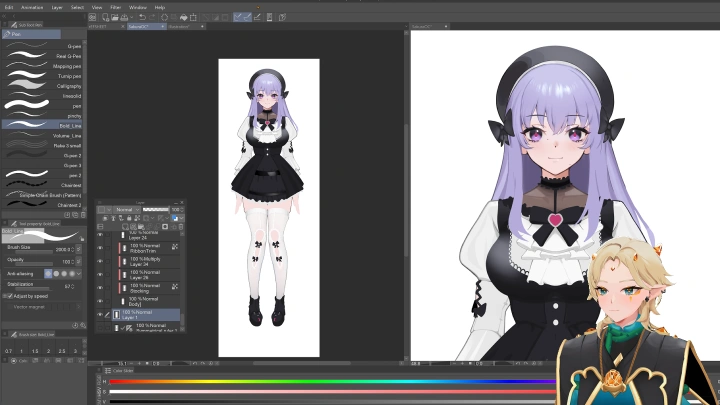The image size is (720, 405).
Task: Click the blue layer color icon
Action: click(x=174, y=218)
